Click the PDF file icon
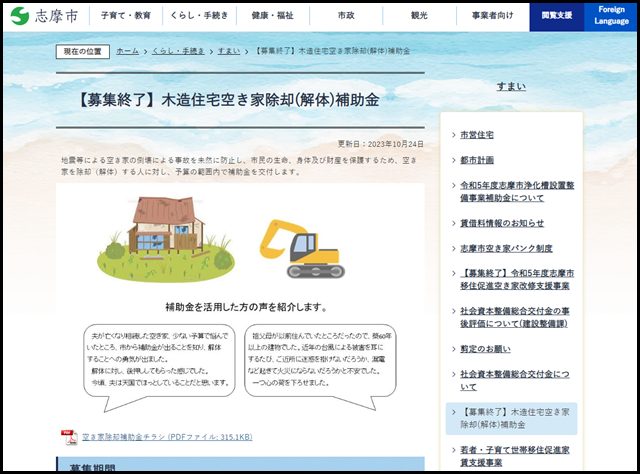Viewport: 640px width, 474px height. point(69,437)
